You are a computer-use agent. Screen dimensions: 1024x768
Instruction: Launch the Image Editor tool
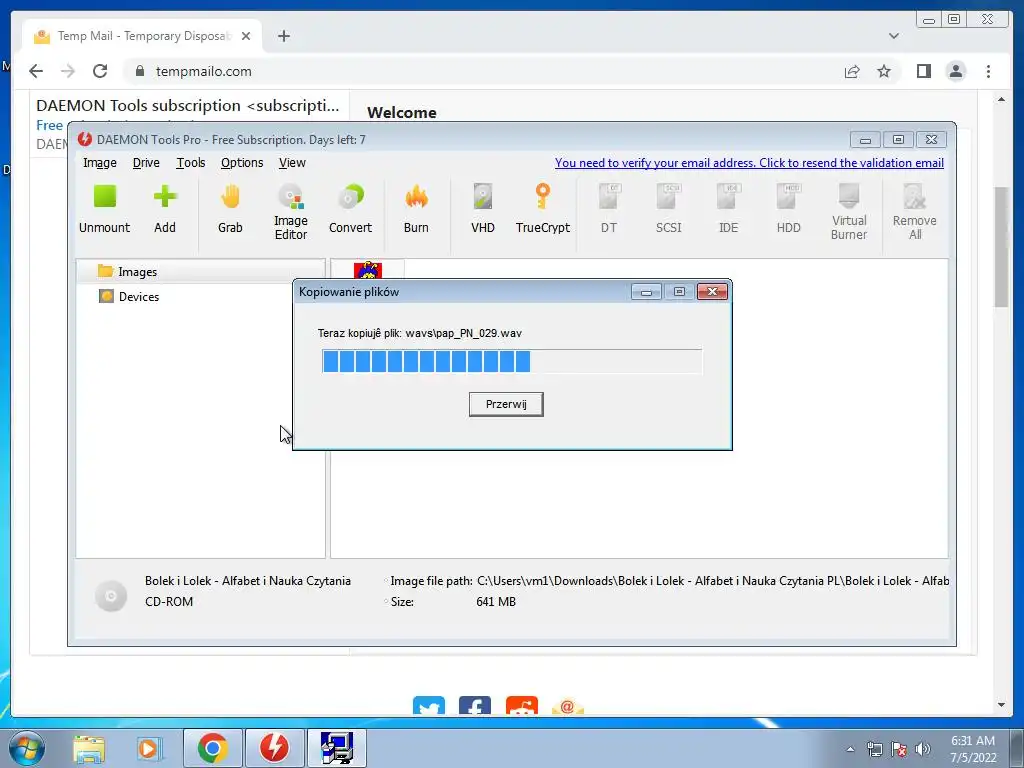[x=291, y=212]
